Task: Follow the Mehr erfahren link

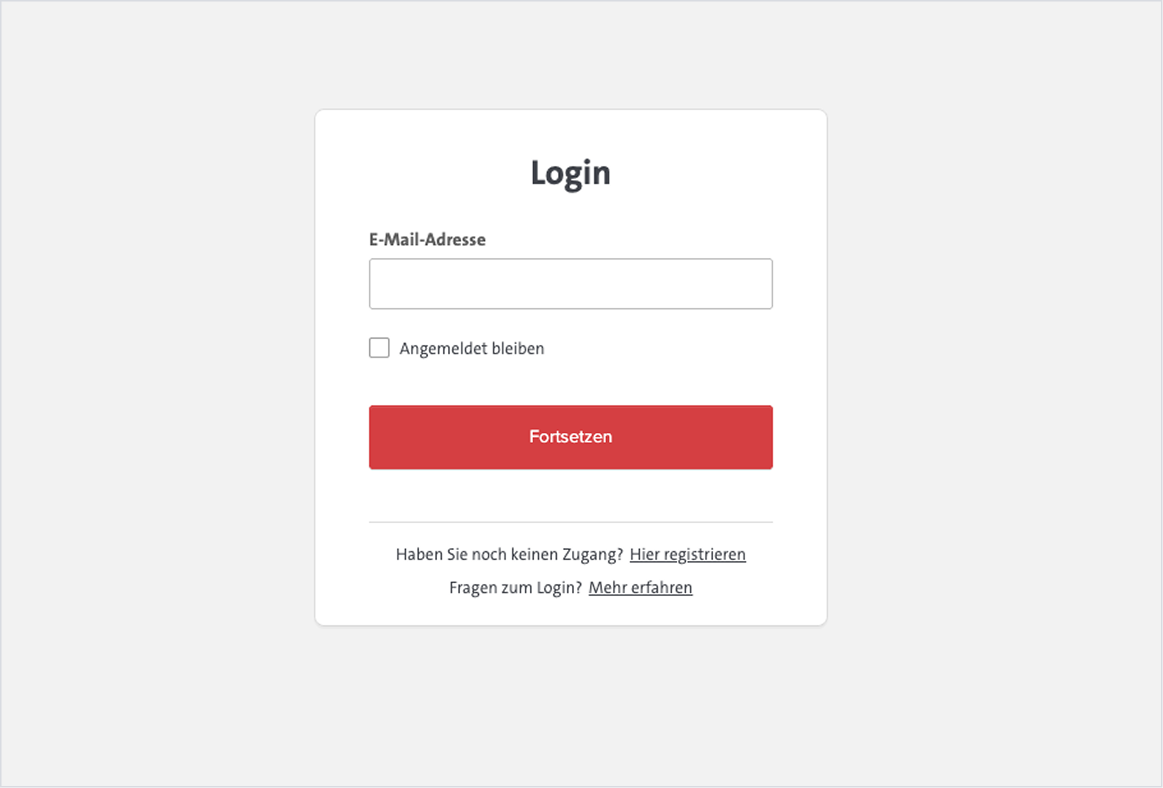Action: click(x=640, y=587)
